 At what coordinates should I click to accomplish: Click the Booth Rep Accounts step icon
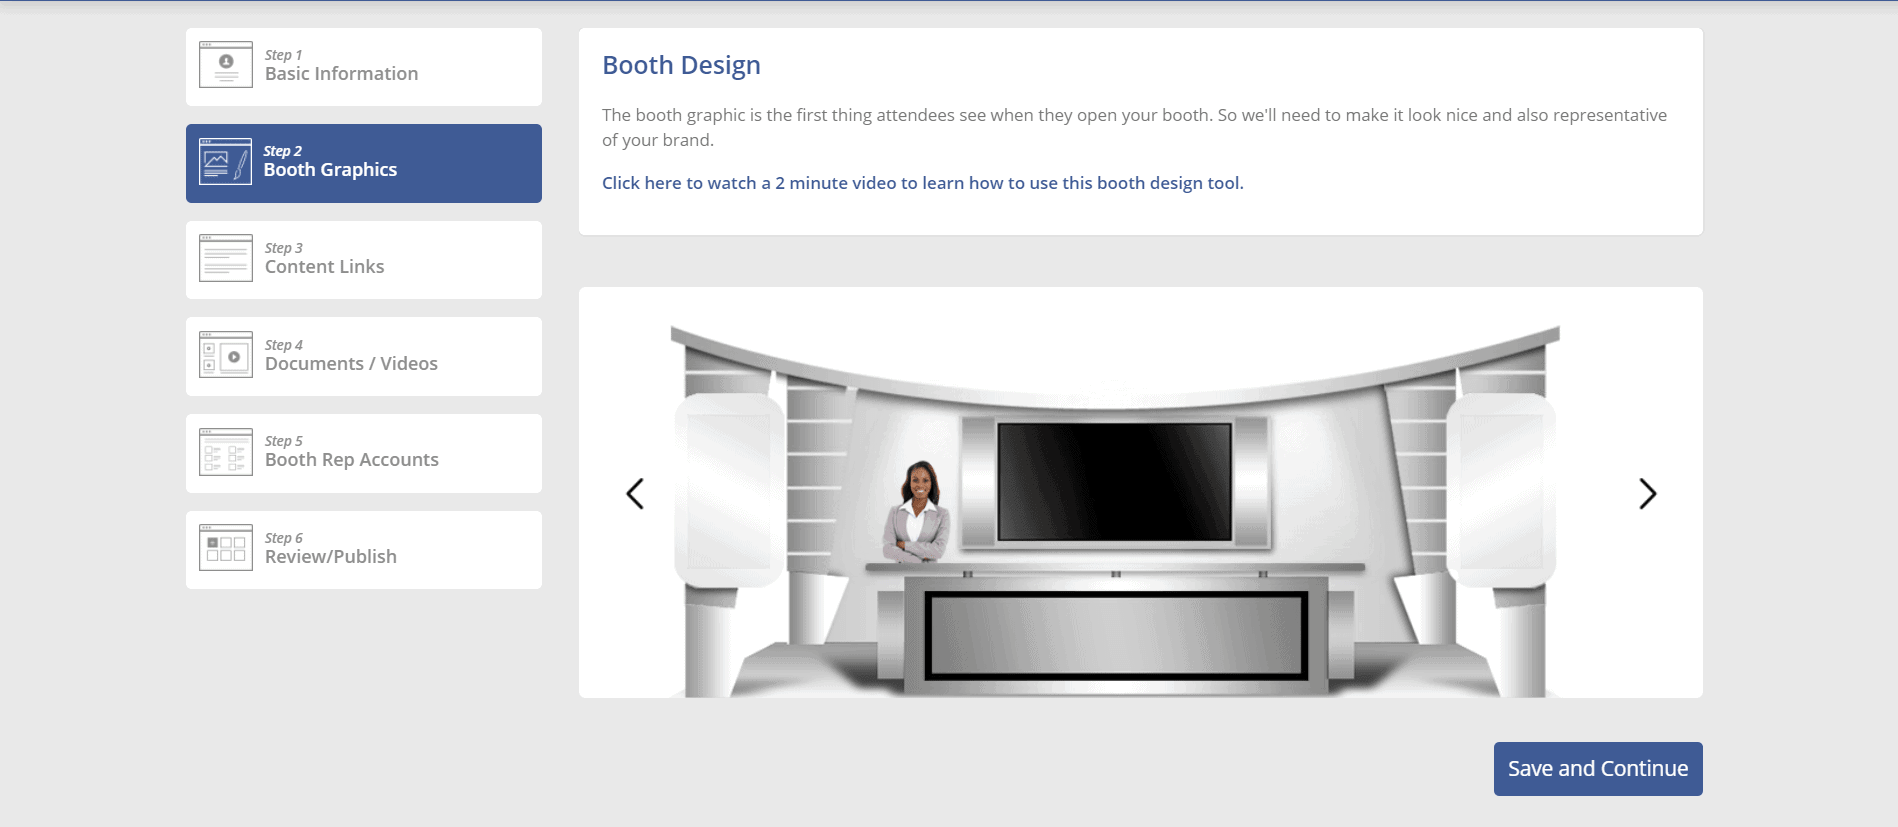(226, 452)
